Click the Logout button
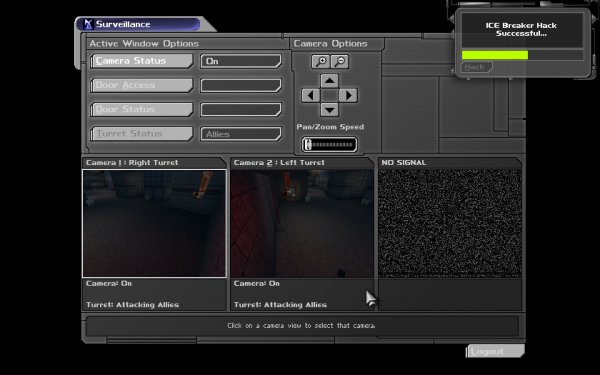This screenshot has height=375, width=600. pos(495,351)
